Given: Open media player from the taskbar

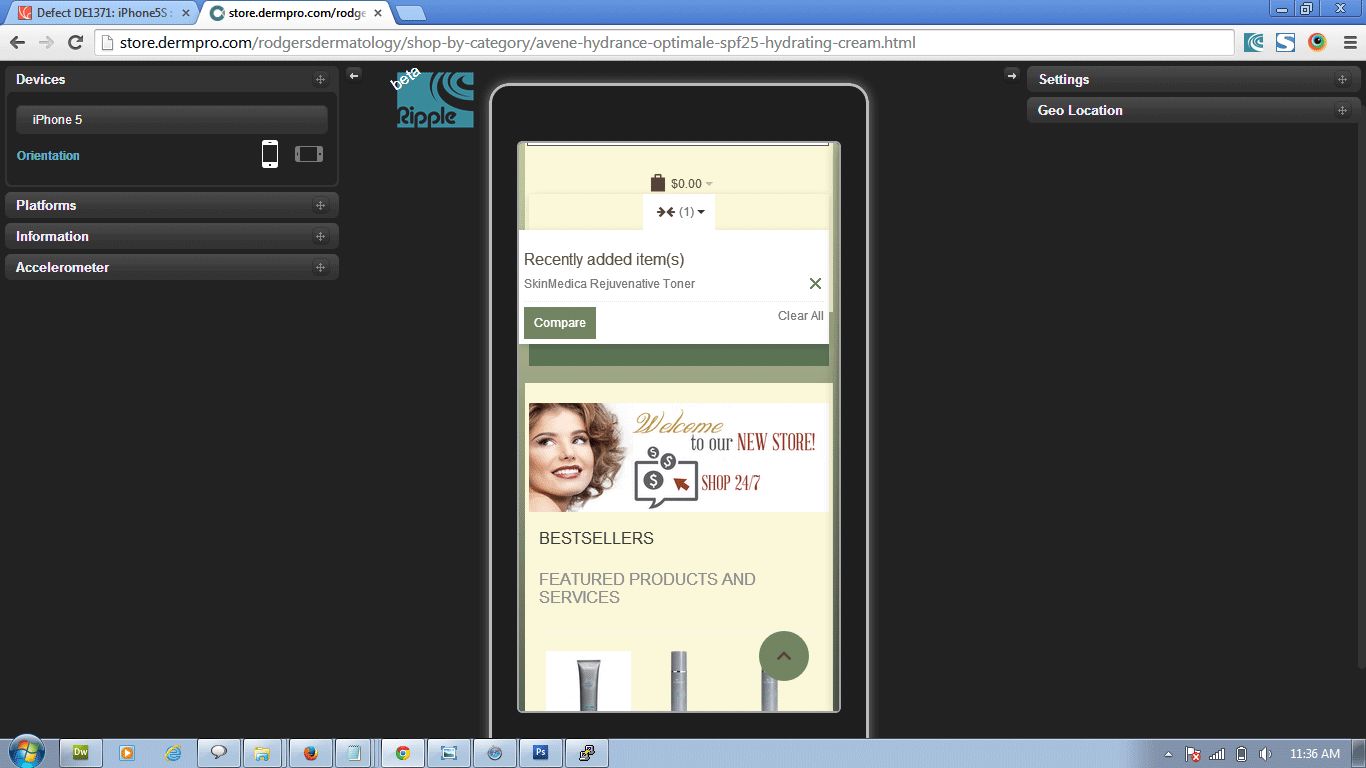Looking at the screenshot, I should 127,753.
